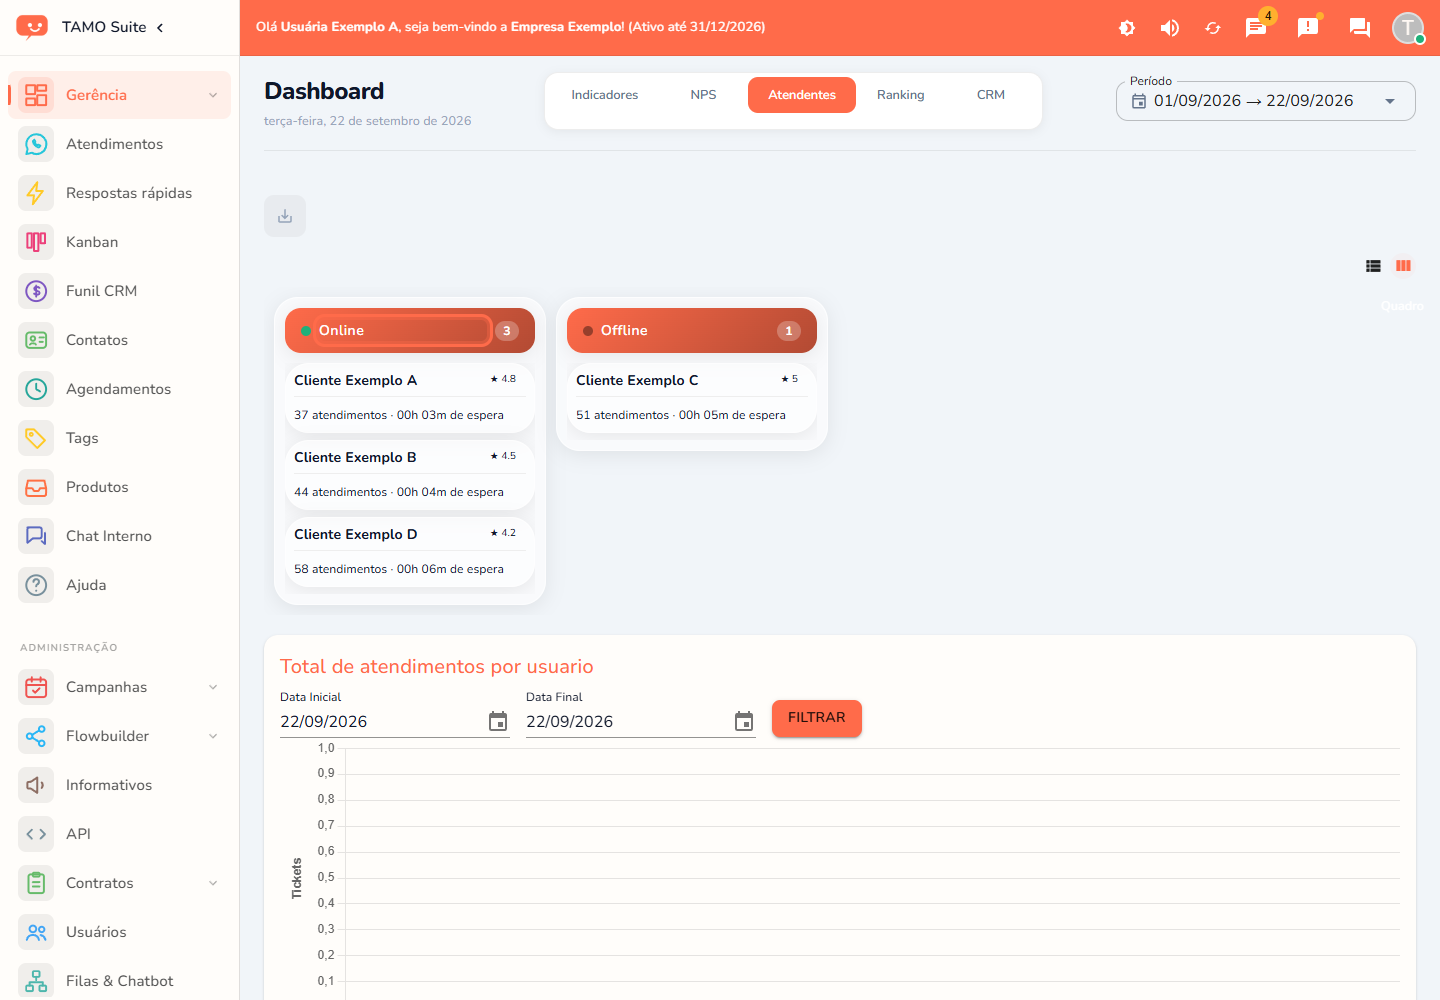
Task: Click the FILTRAR button
Action: pos(817,718)
